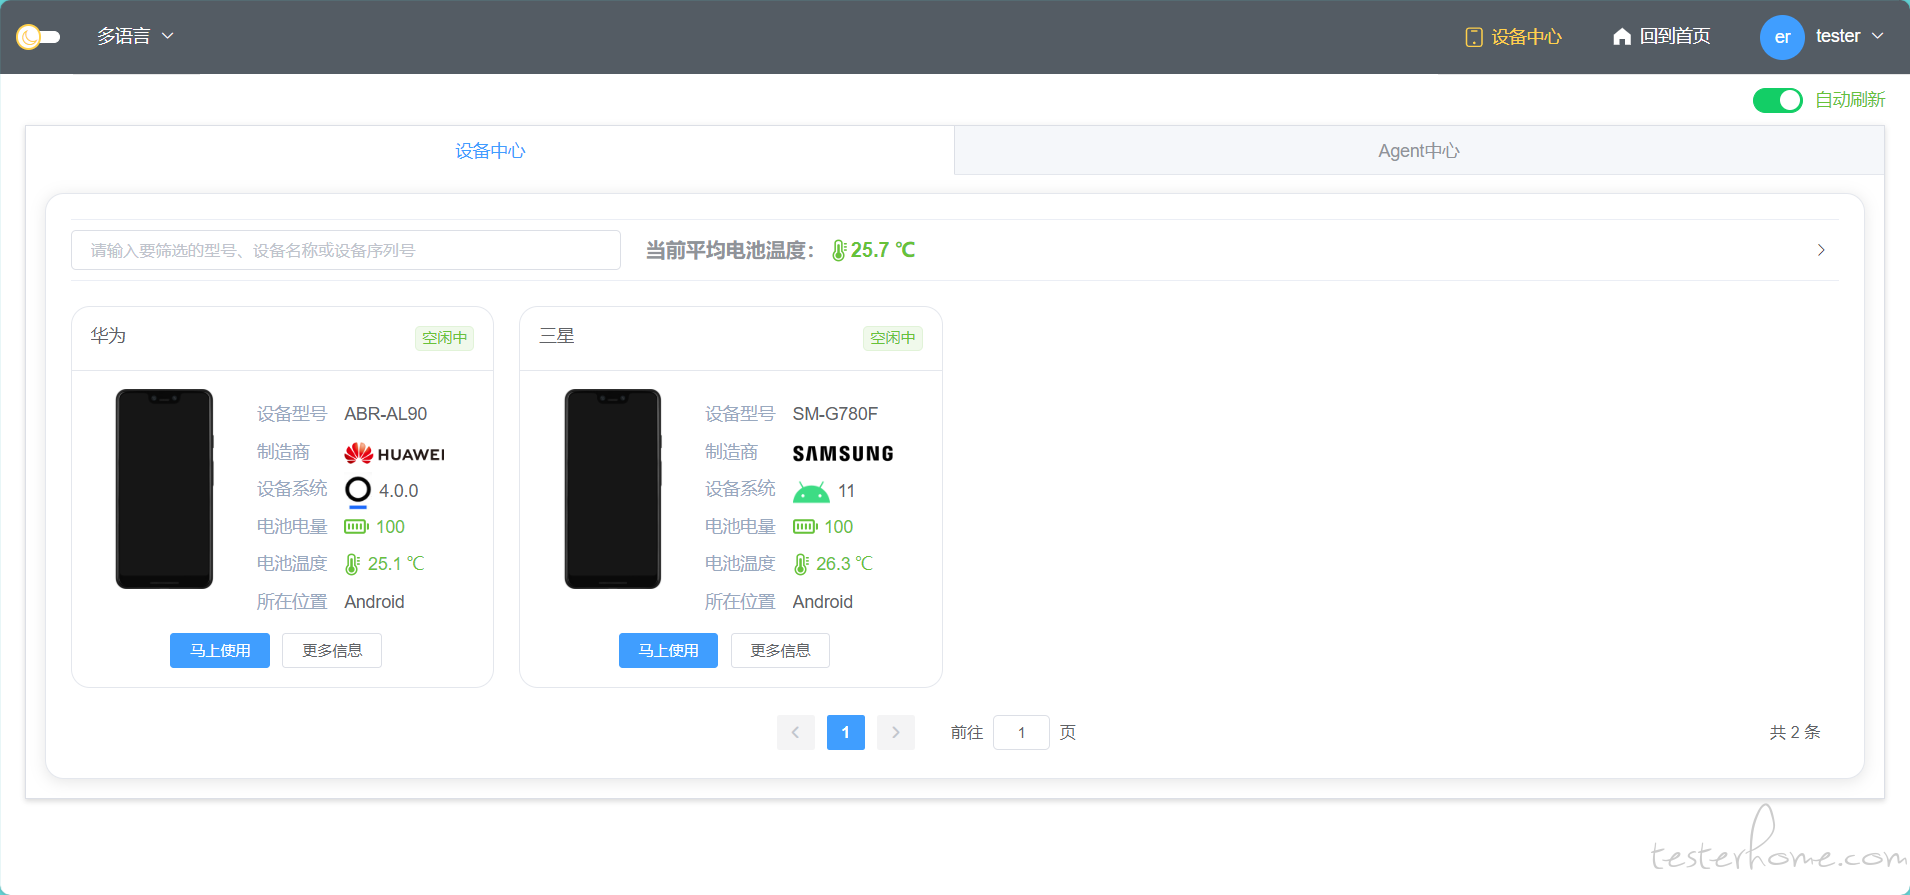Disable the 自动刷新 auto-refresh switch

pos(1777,100)
